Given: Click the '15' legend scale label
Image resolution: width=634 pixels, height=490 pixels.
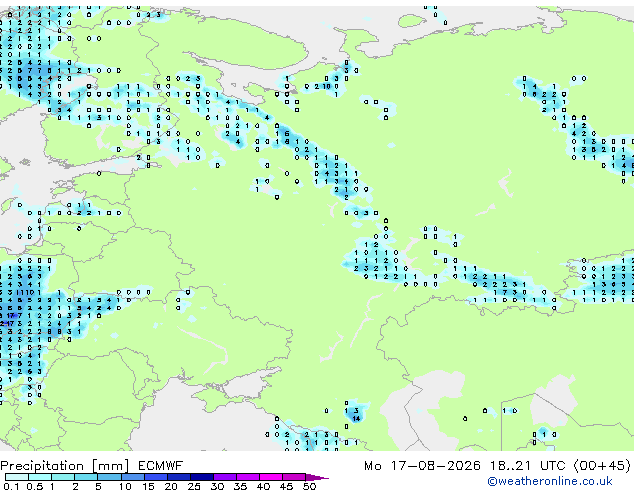Looking at the screenshot, I should (148, 486).
